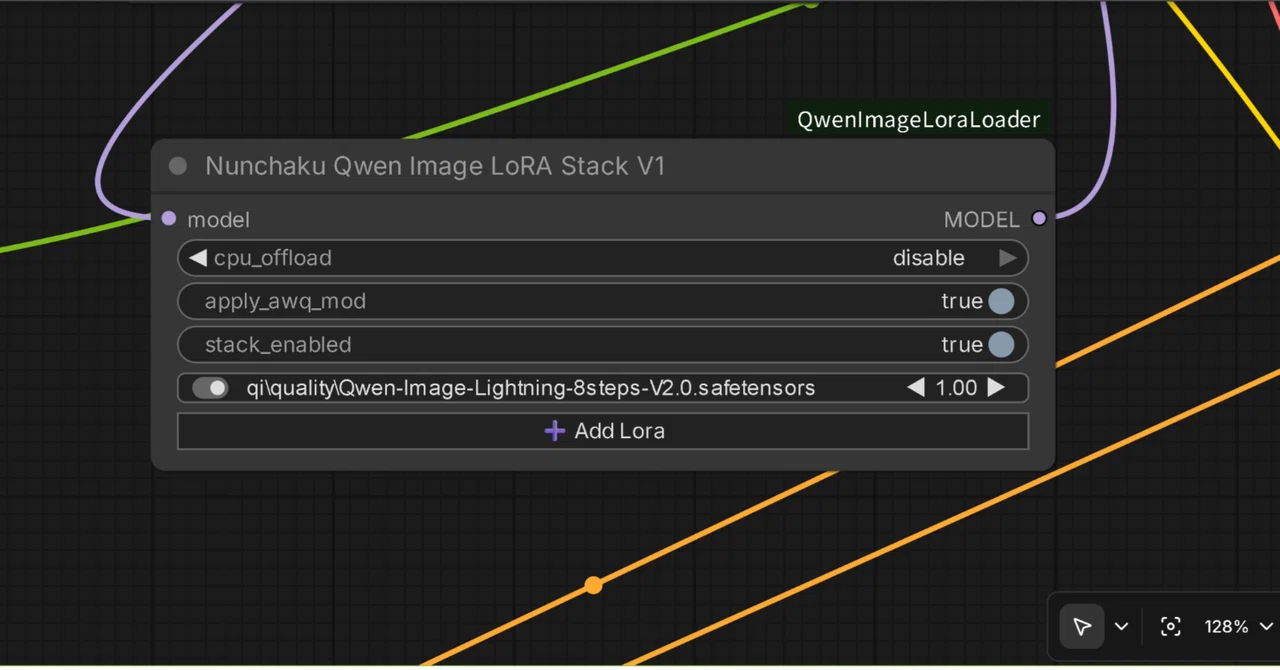The width and height of the screenshot is (1280, 670).
Task: Click the orange reroute dot on link
Action: (593, 585)
